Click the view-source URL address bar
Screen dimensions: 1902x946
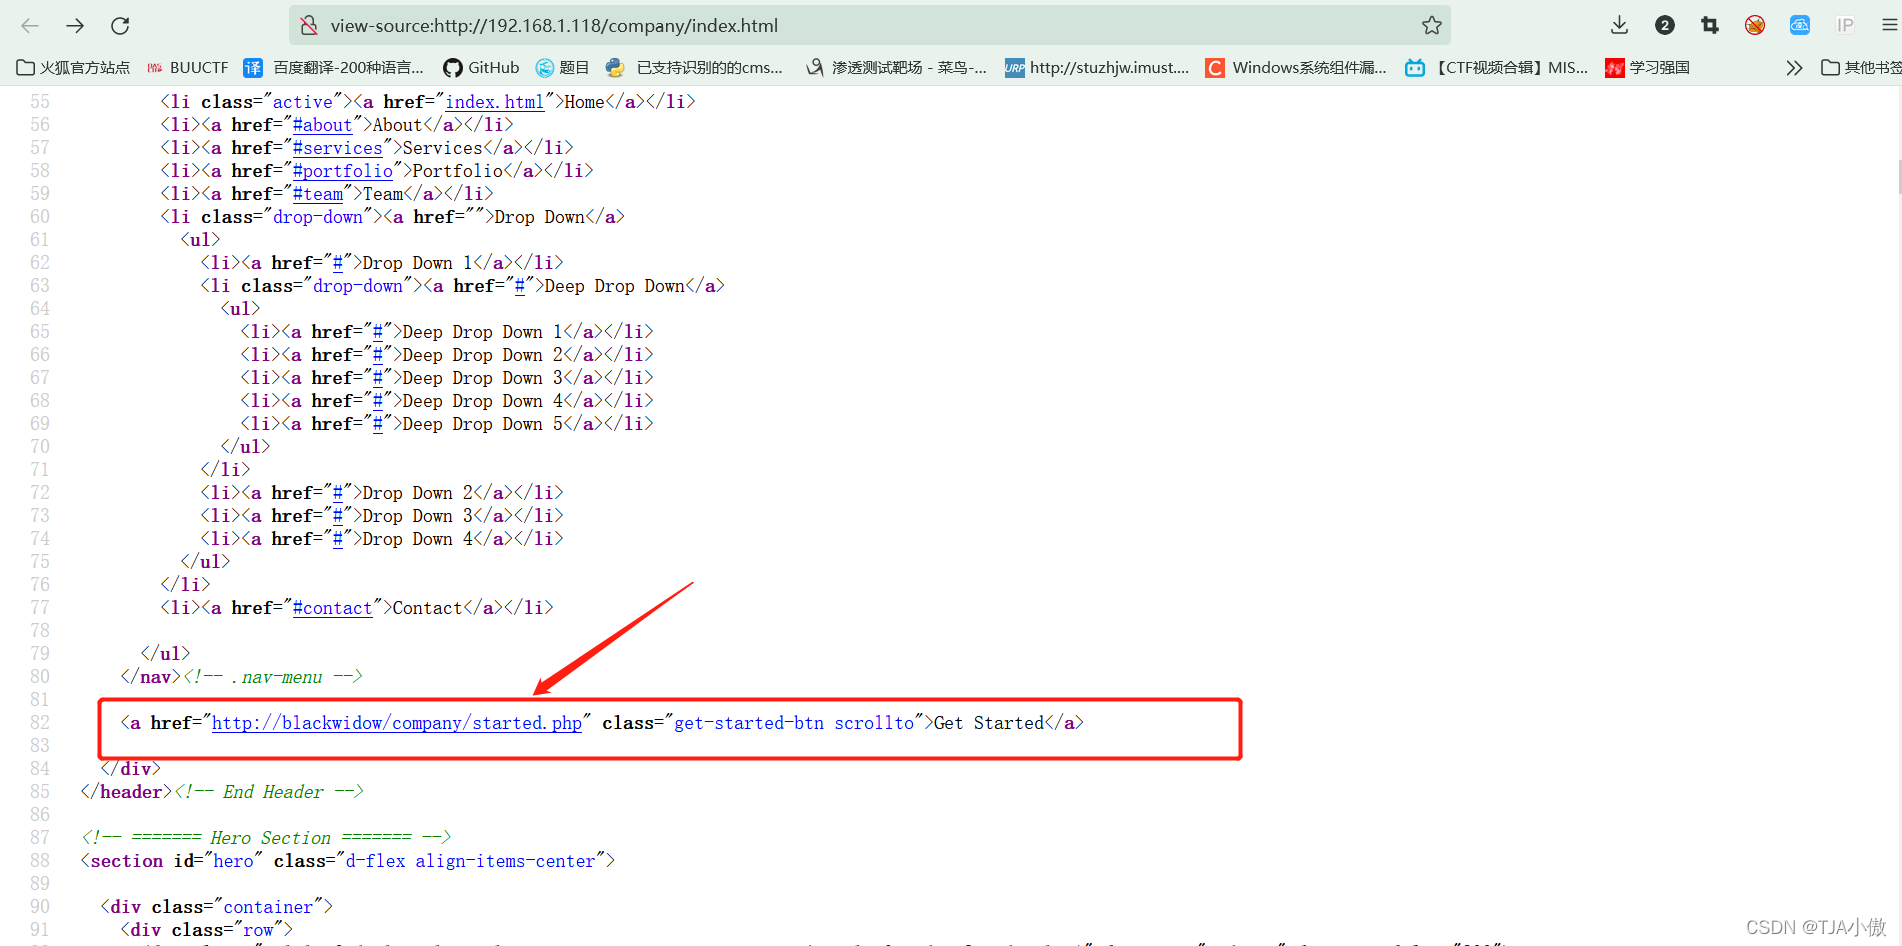870,26
